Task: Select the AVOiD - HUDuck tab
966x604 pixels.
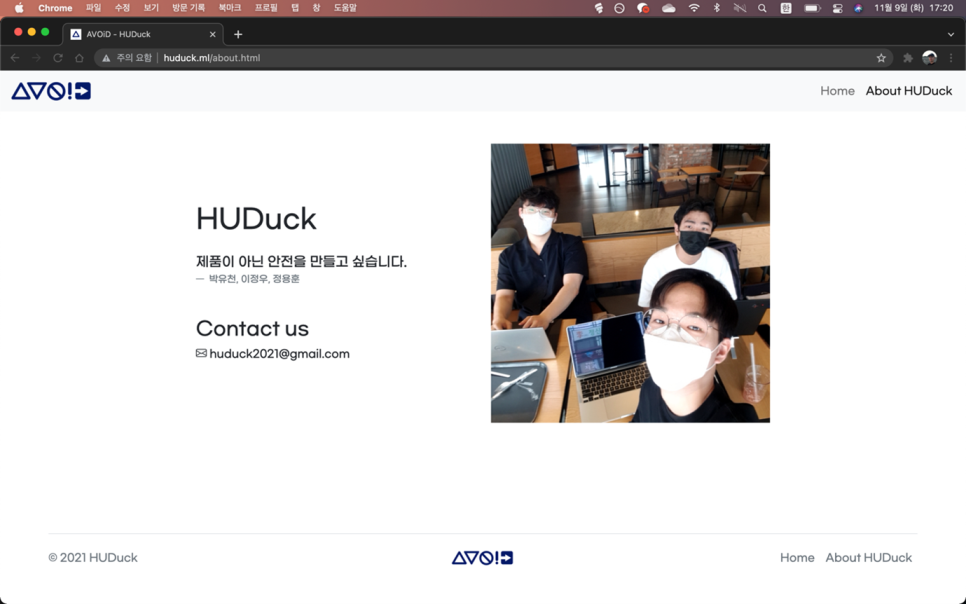Action: [140, 34]
